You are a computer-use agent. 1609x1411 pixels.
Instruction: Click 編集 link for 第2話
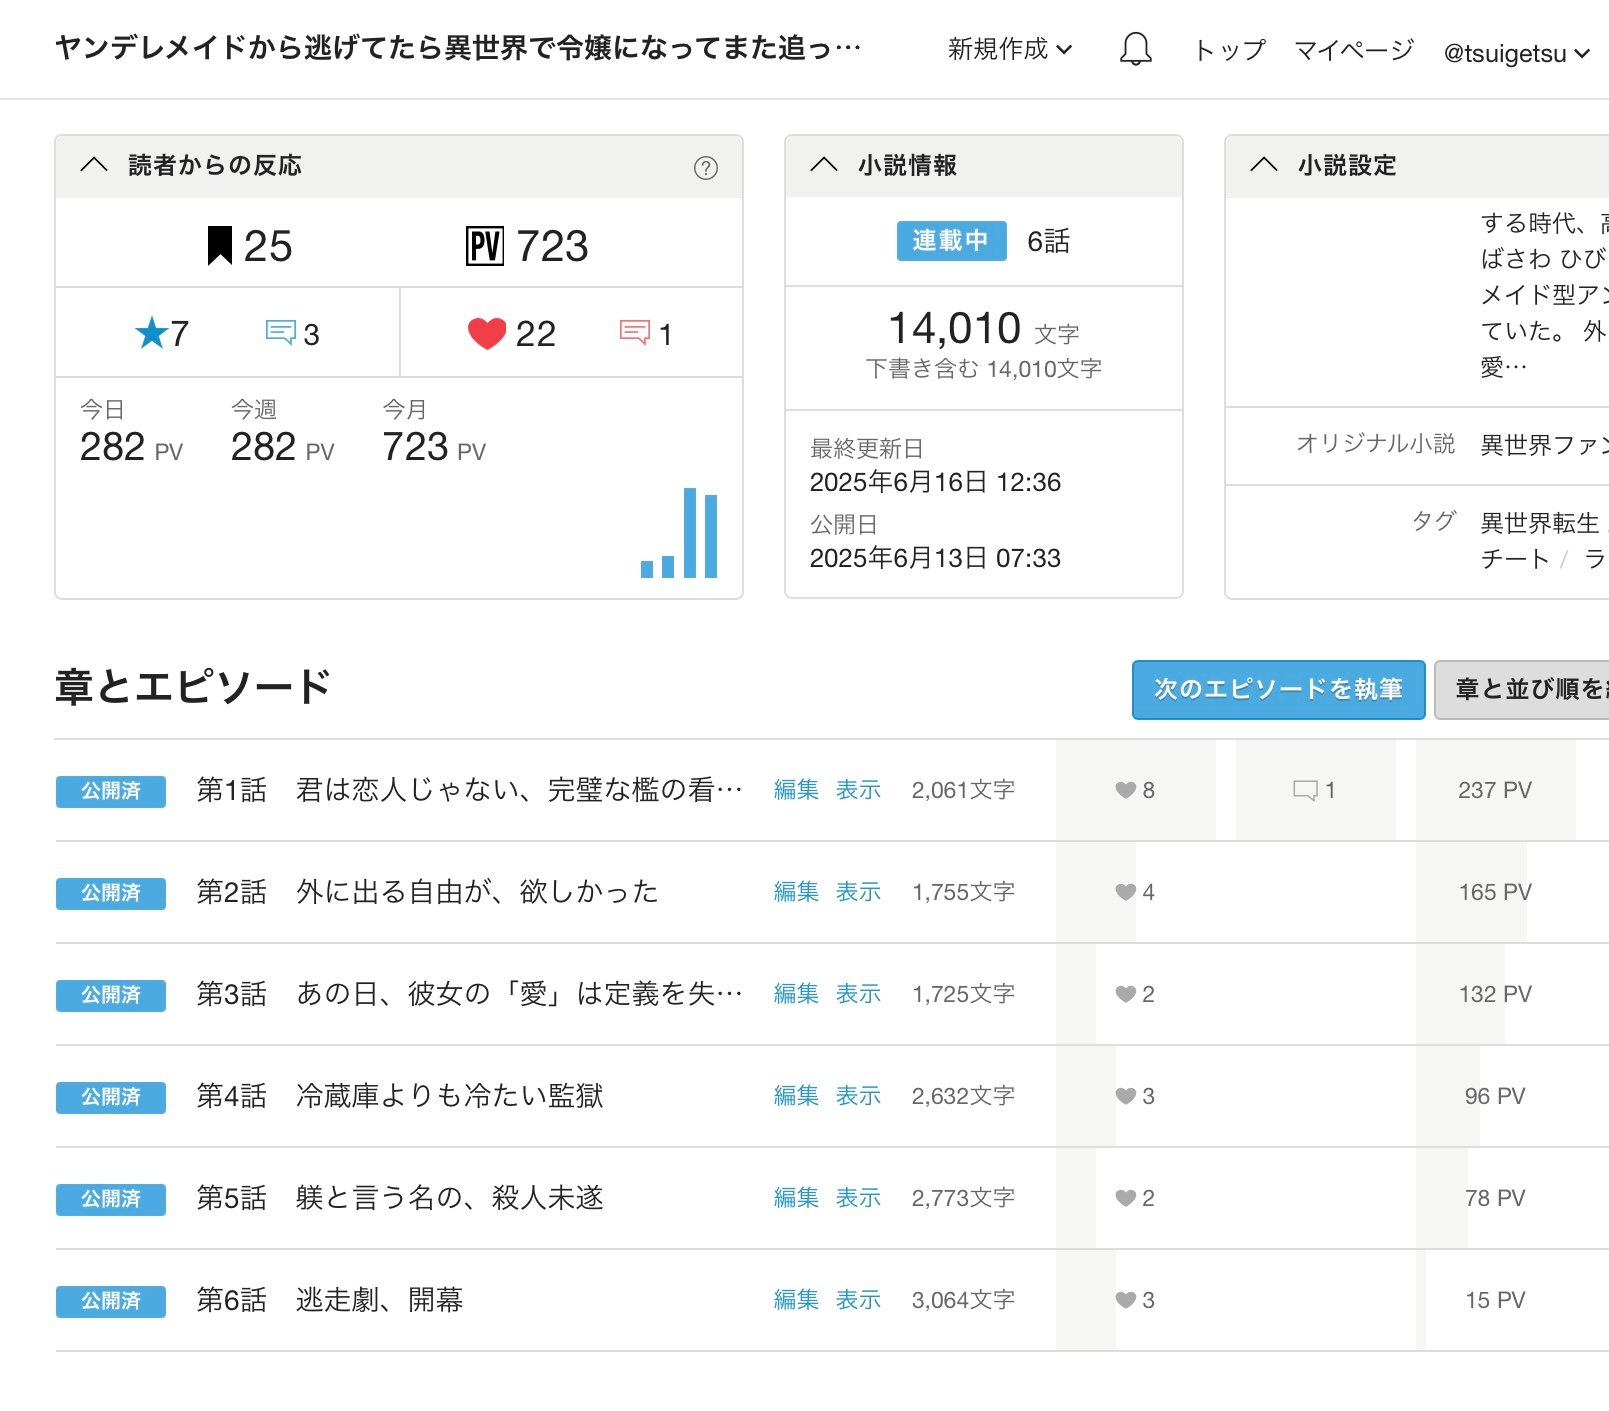pyautogui.click(x=796, y=892)
